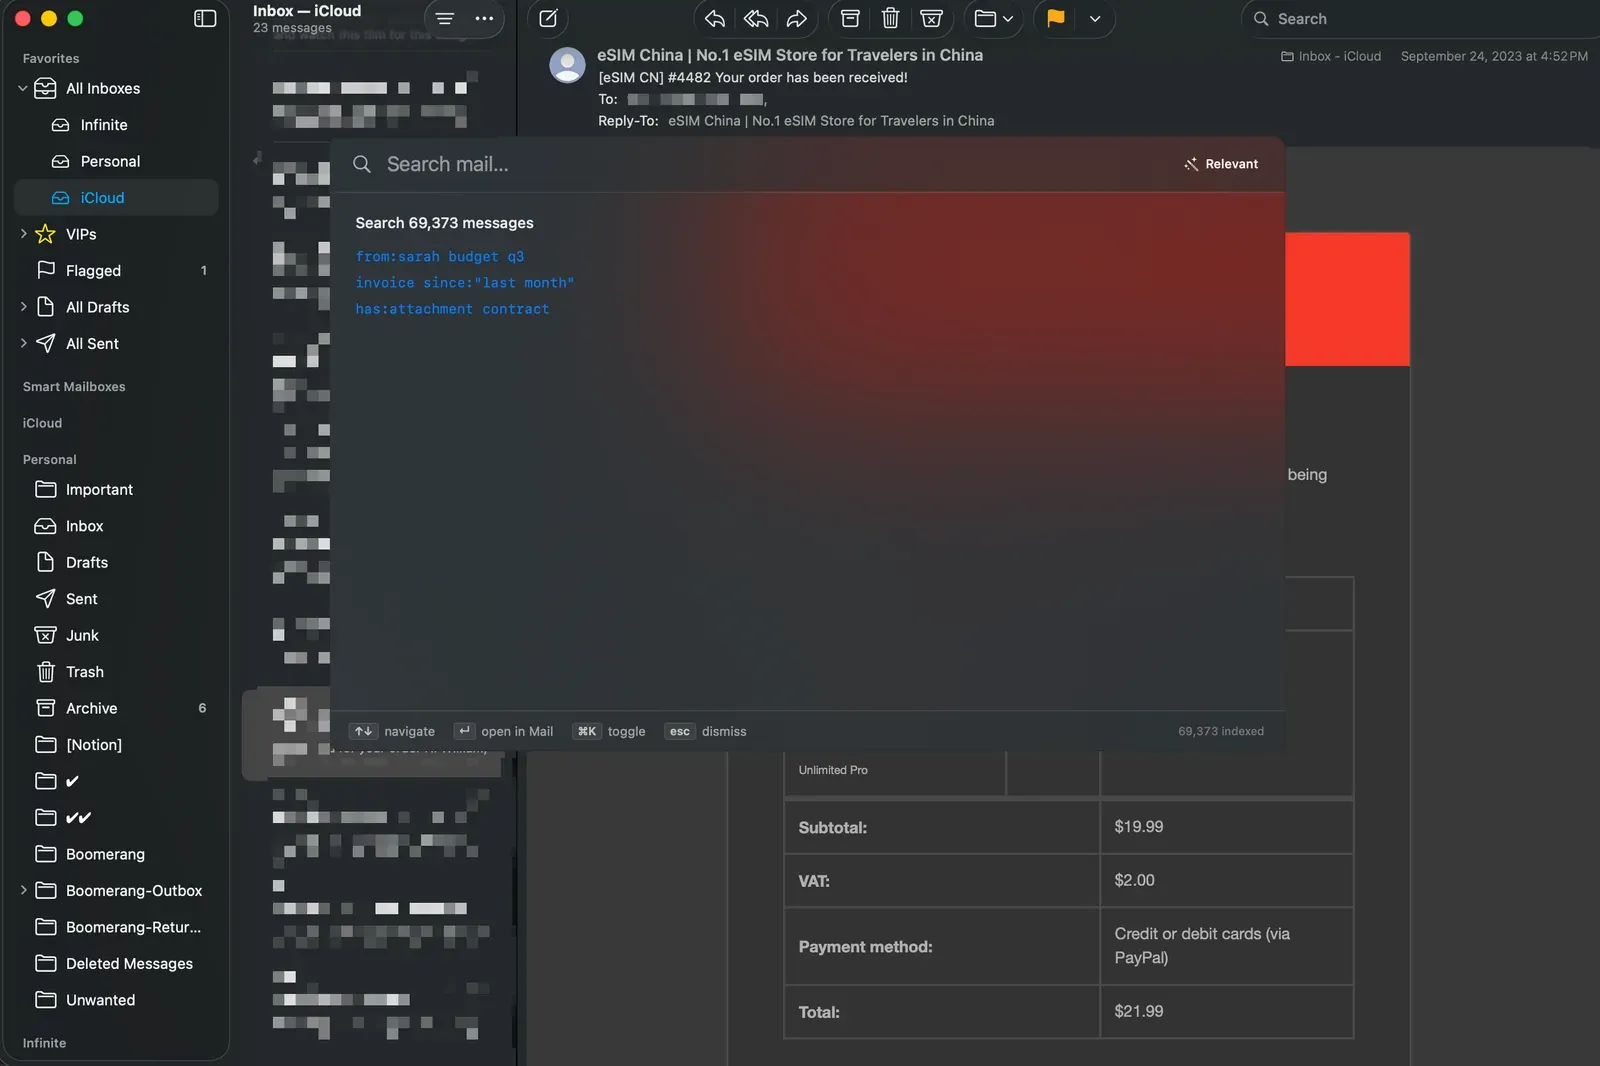Open the Junk folder
Image resolution: width=1600 pixels, height=1066 pixels.
116,635
